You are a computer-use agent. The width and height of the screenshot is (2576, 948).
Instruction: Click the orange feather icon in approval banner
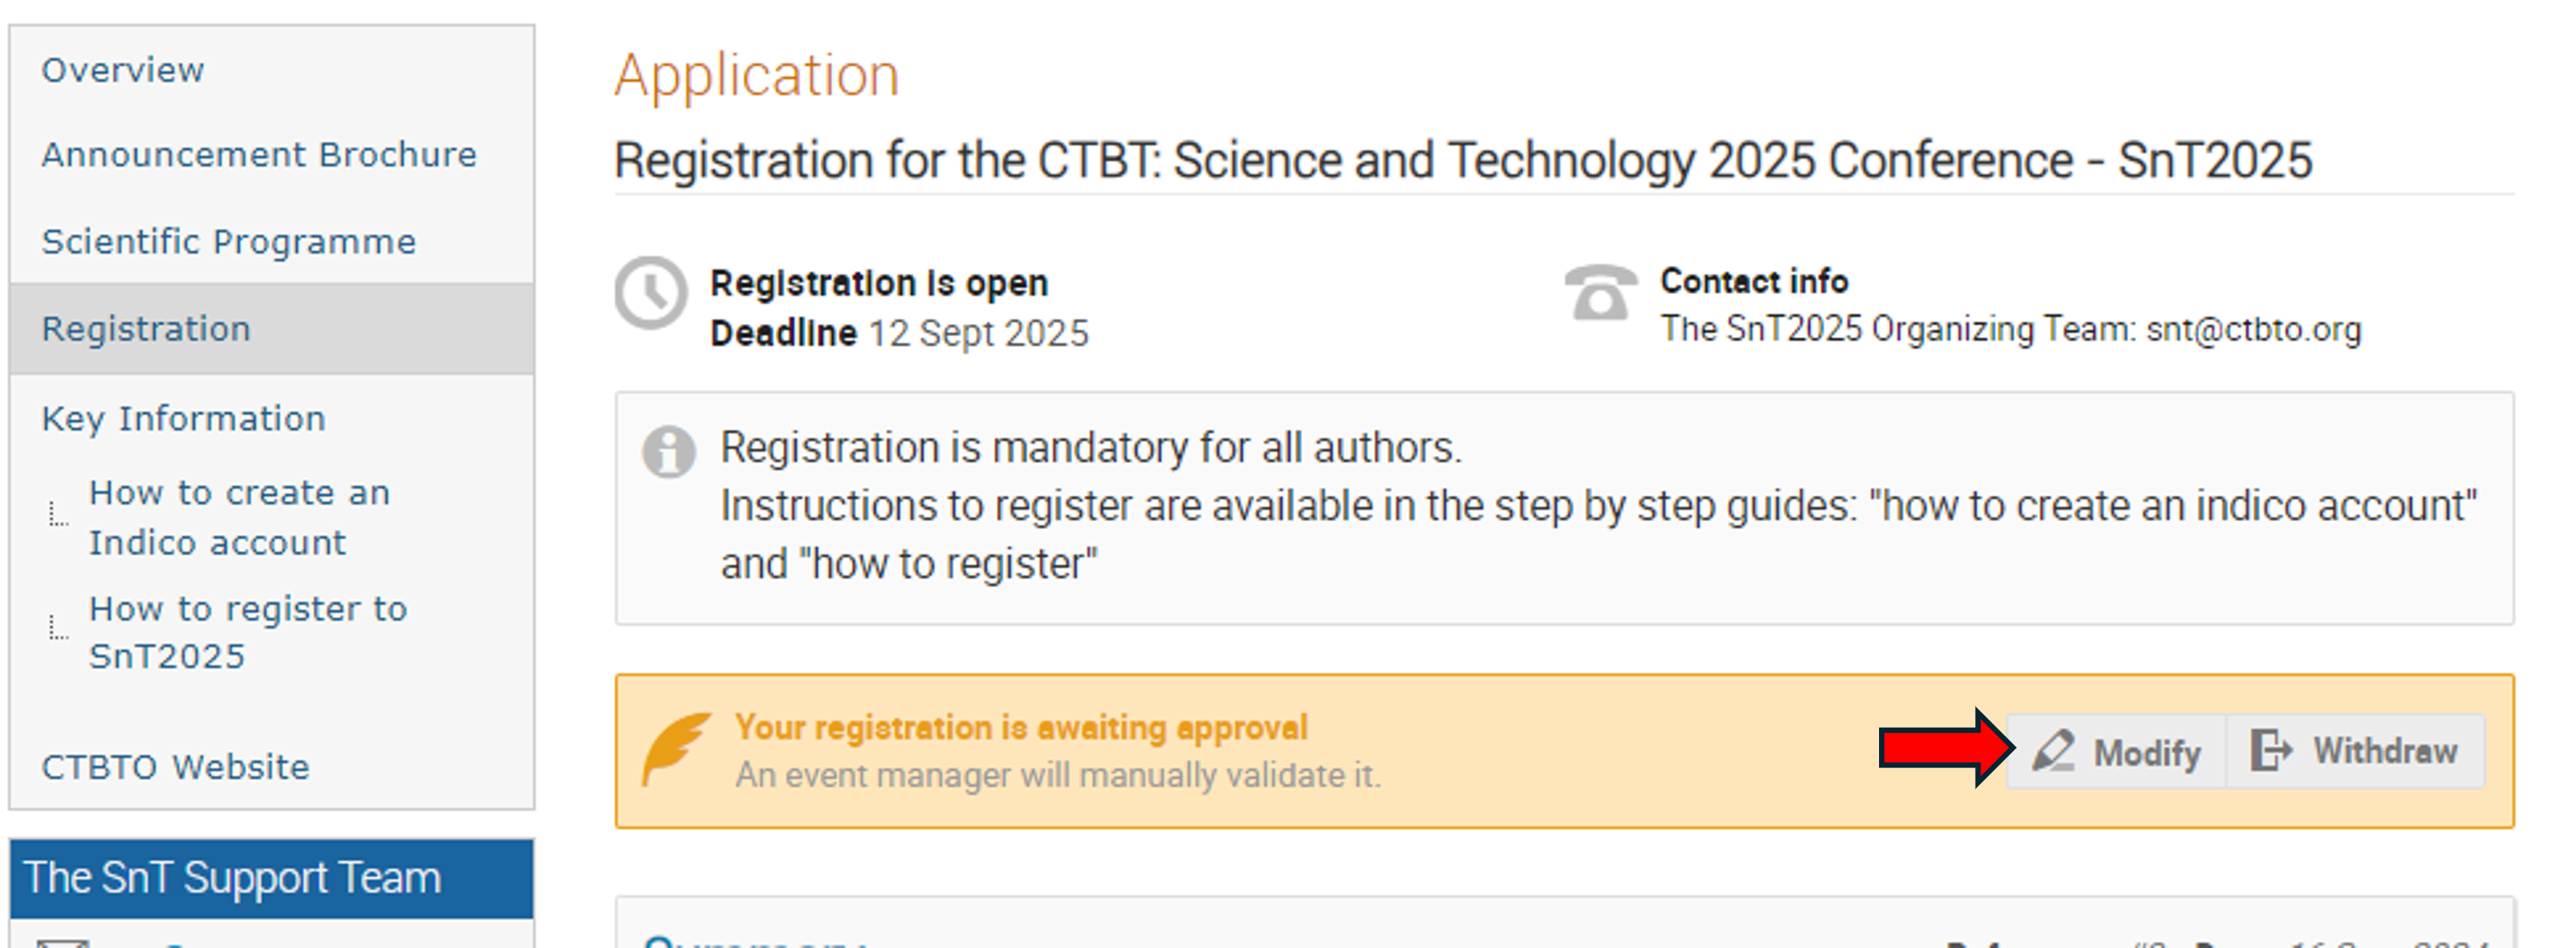677,748
